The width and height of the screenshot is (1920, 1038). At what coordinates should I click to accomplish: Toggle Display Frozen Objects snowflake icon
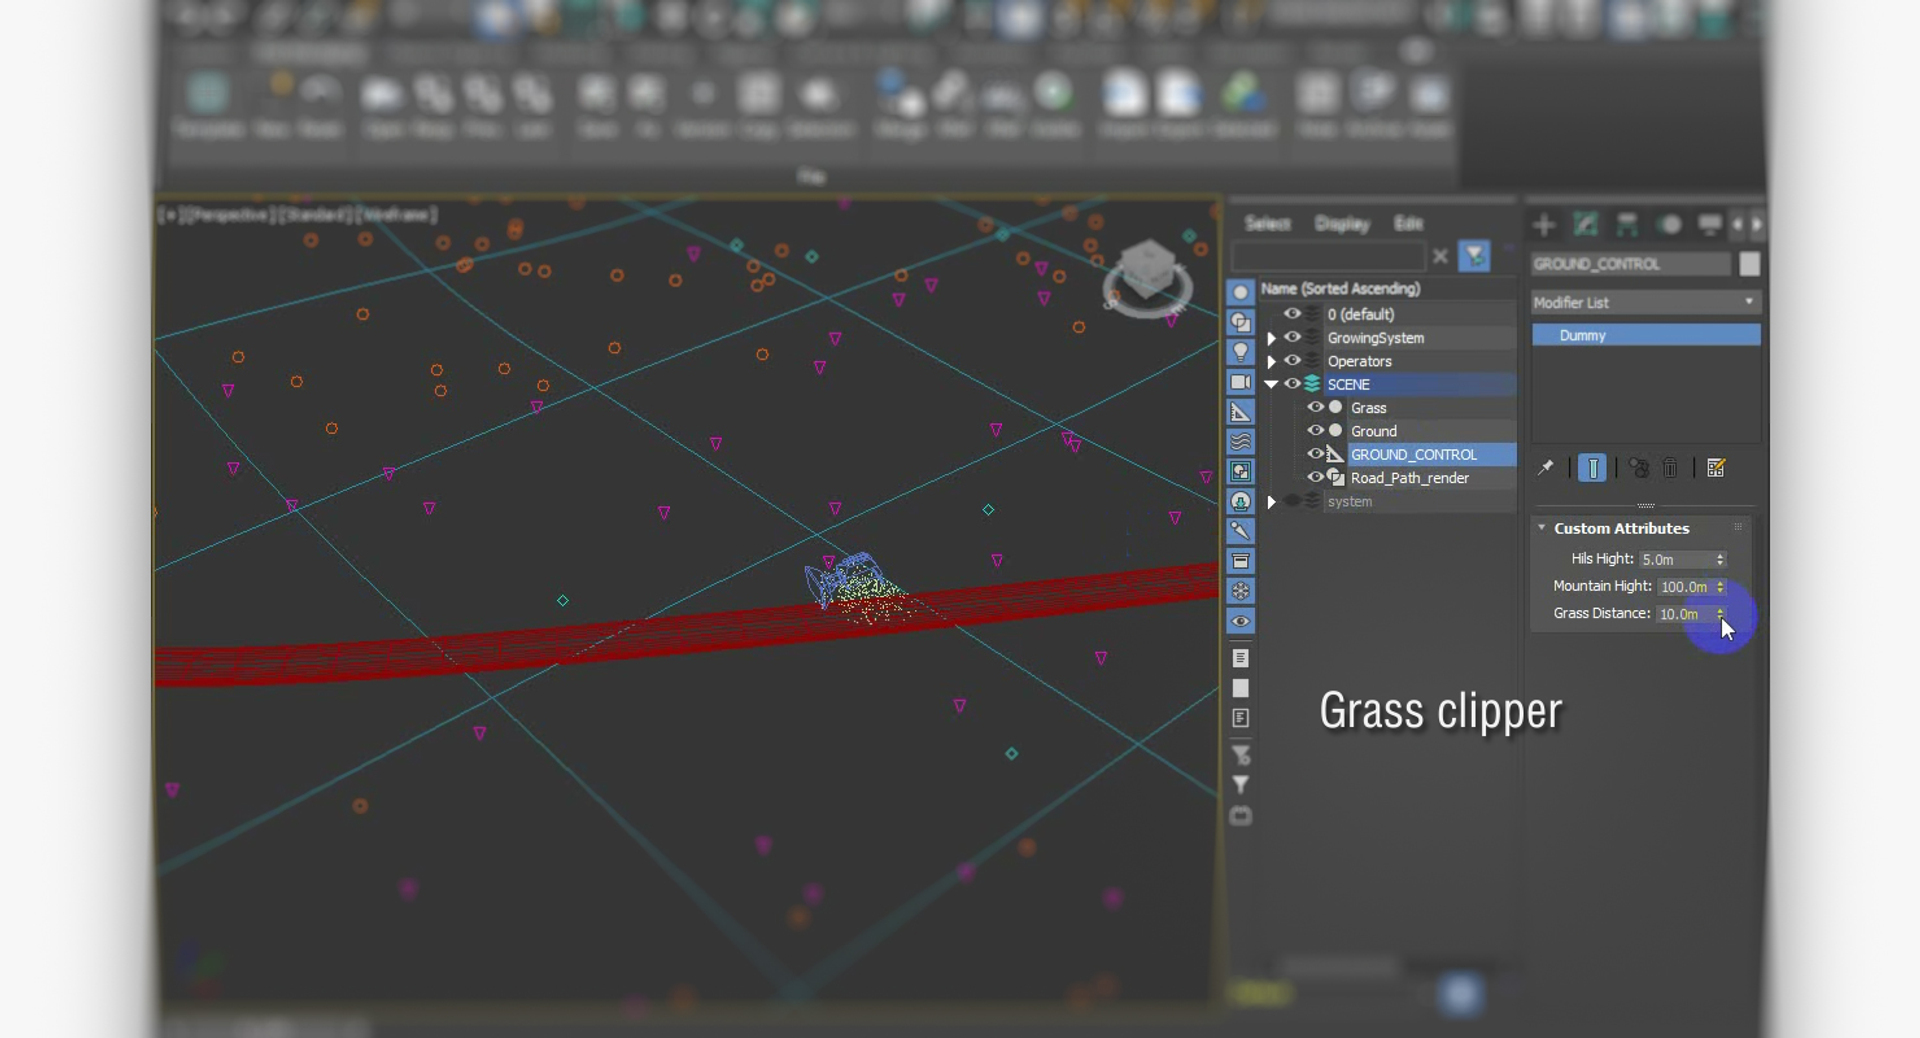pyautogui.click(x=1240, y=591)
